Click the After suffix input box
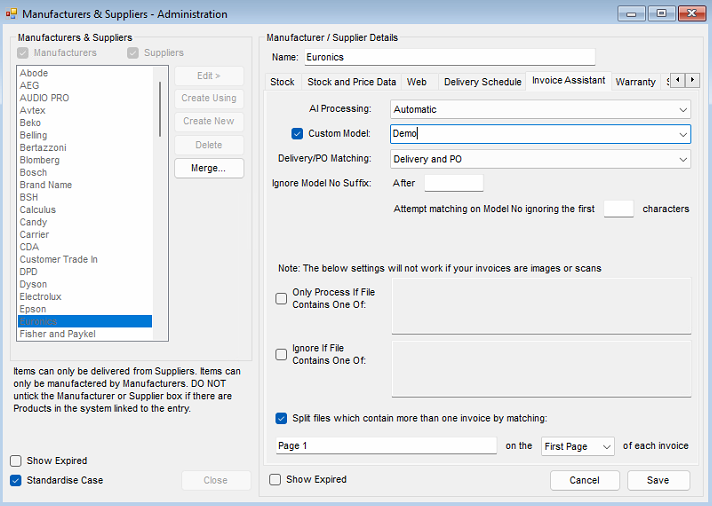The width and height of the screenshot is (712, 506). coord(454,183)
